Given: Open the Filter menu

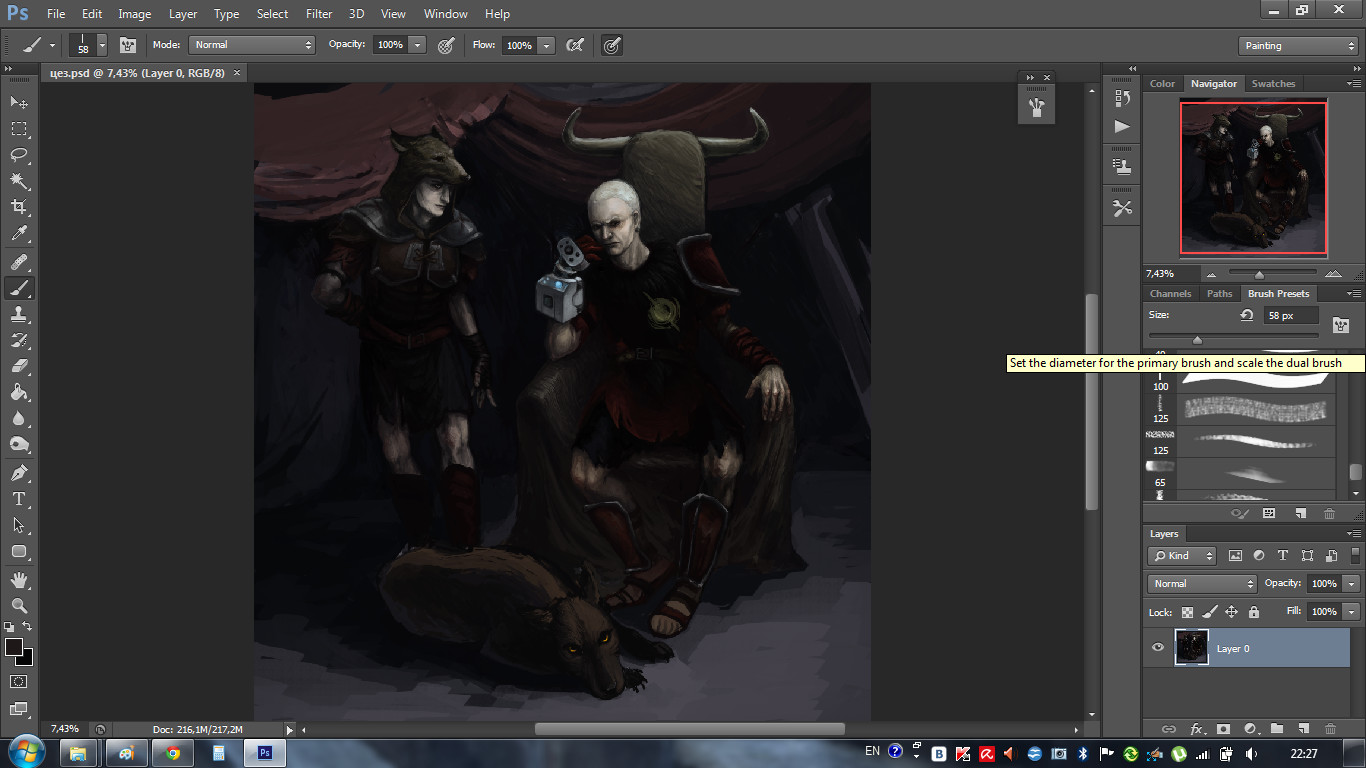Looking at the screenshot, I should (x=319, y=14).
